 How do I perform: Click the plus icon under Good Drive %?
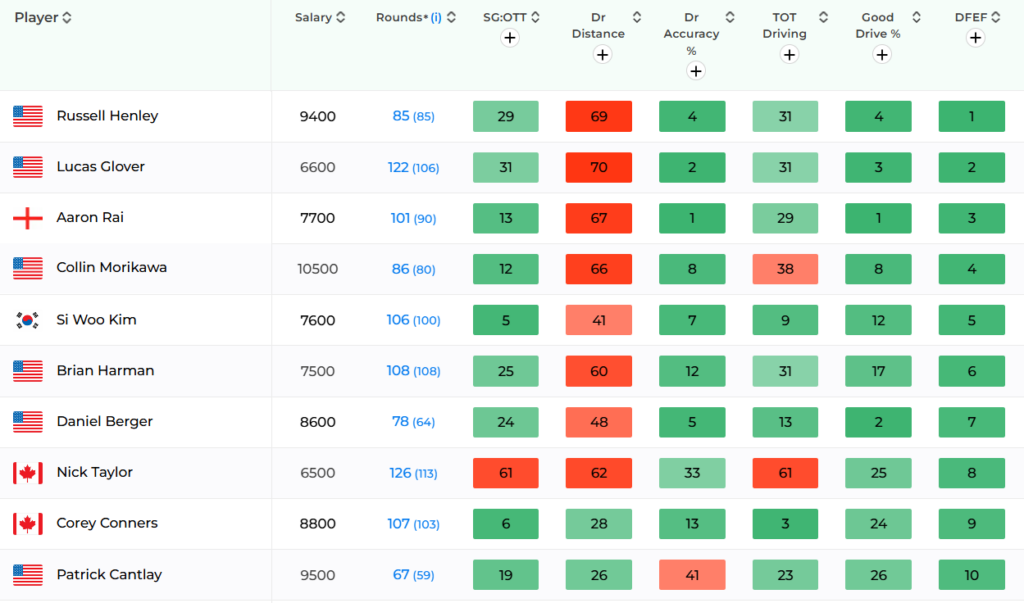point(881,54)
